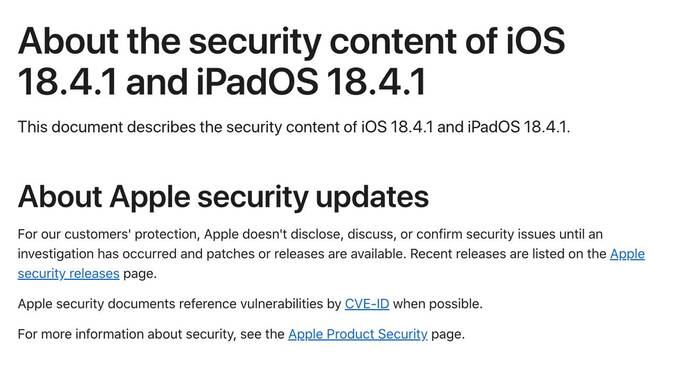Viewport: 680px width, 378px height.
Task: Click 'page.' following the security releases link
Action: pyautogui.click(x=140, y=274)
